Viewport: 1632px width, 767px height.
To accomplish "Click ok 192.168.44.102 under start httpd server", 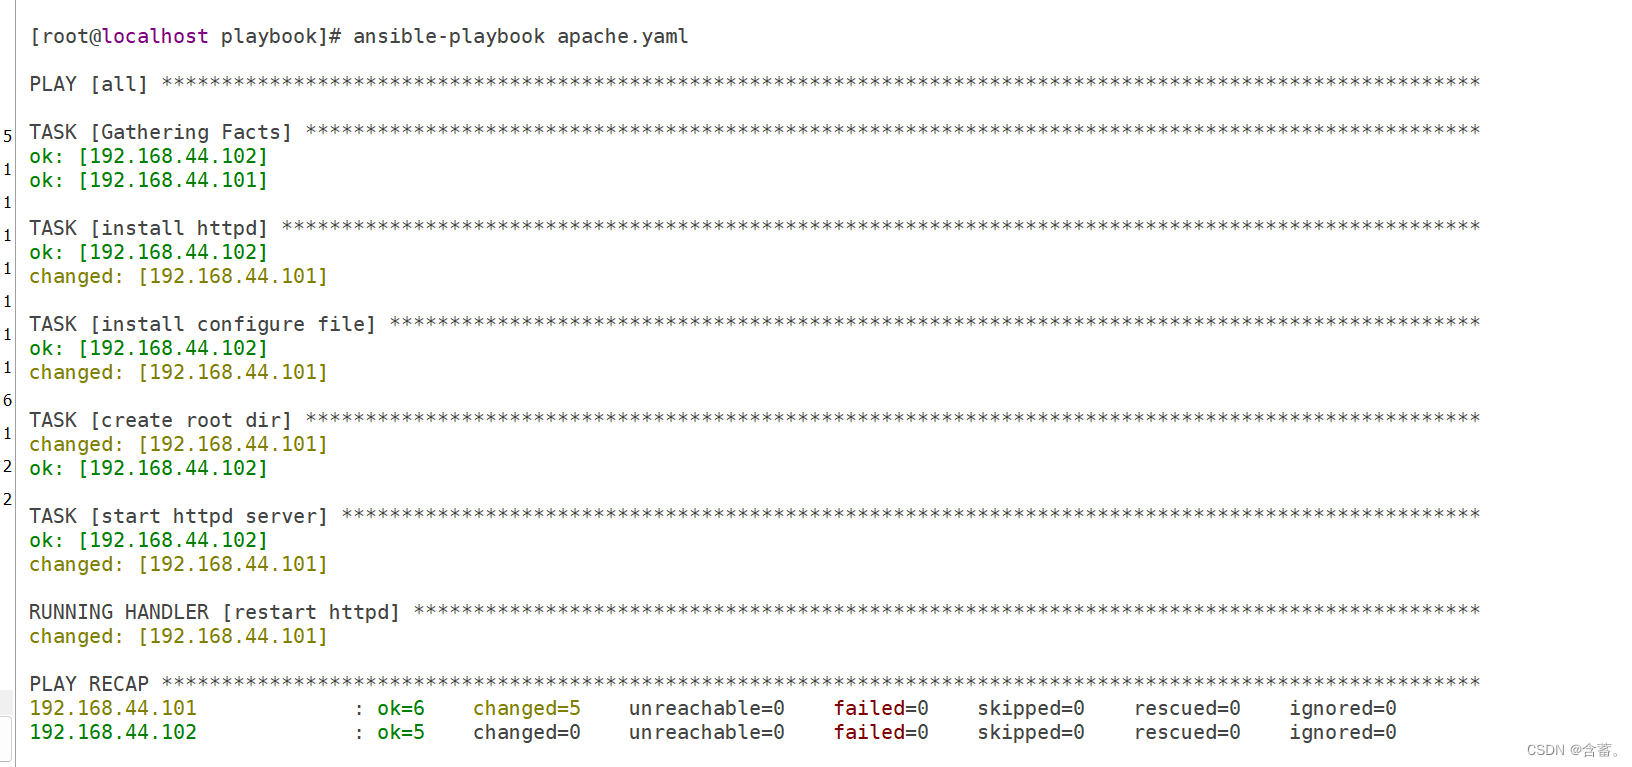I will click(148, 540).
